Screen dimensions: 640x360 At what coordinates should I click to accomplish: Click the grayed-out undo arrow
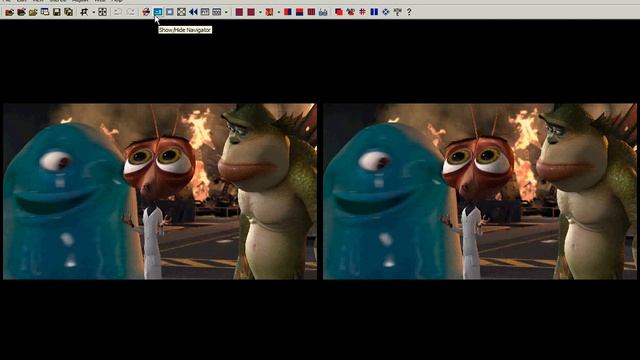(118, 12)
